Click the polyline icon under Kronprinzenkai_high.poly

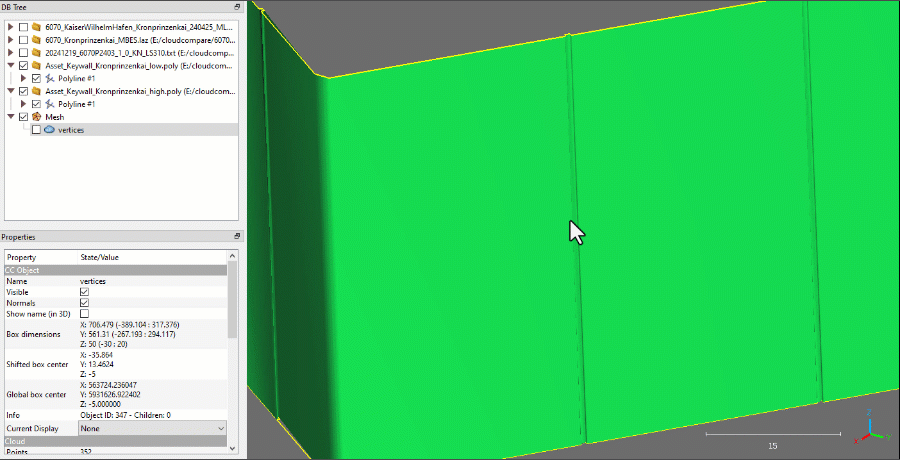coord(50,104)
